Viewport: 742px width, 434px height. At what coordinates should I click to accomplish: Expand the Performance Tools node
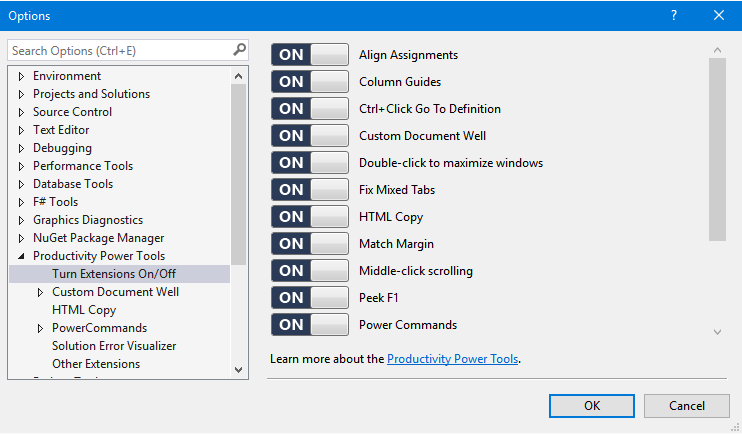(21, 166)
